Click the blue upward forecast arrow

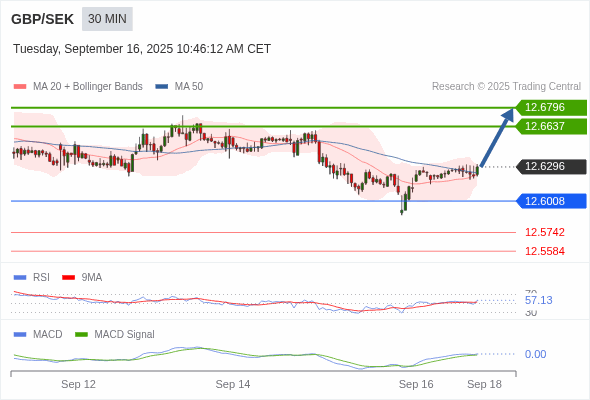[497, 137]
